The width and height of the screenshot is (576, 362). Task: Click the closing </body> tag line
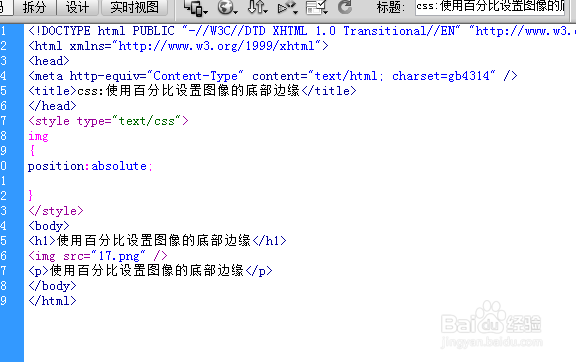pos(52,286)
